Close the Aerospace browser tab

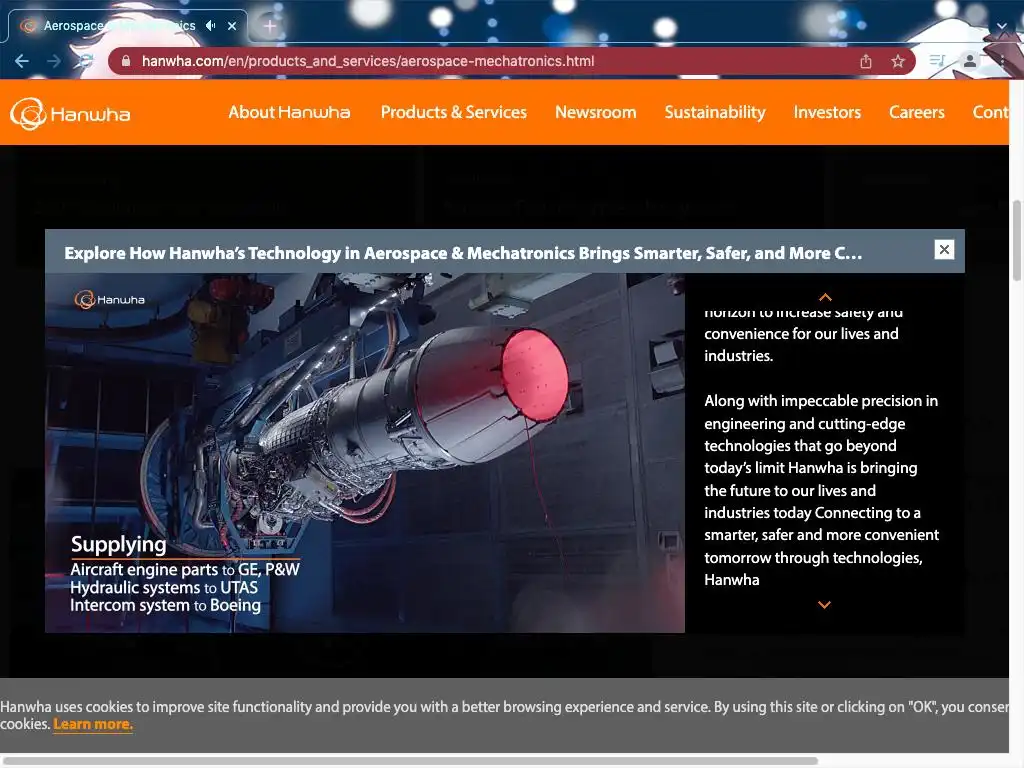232,26
